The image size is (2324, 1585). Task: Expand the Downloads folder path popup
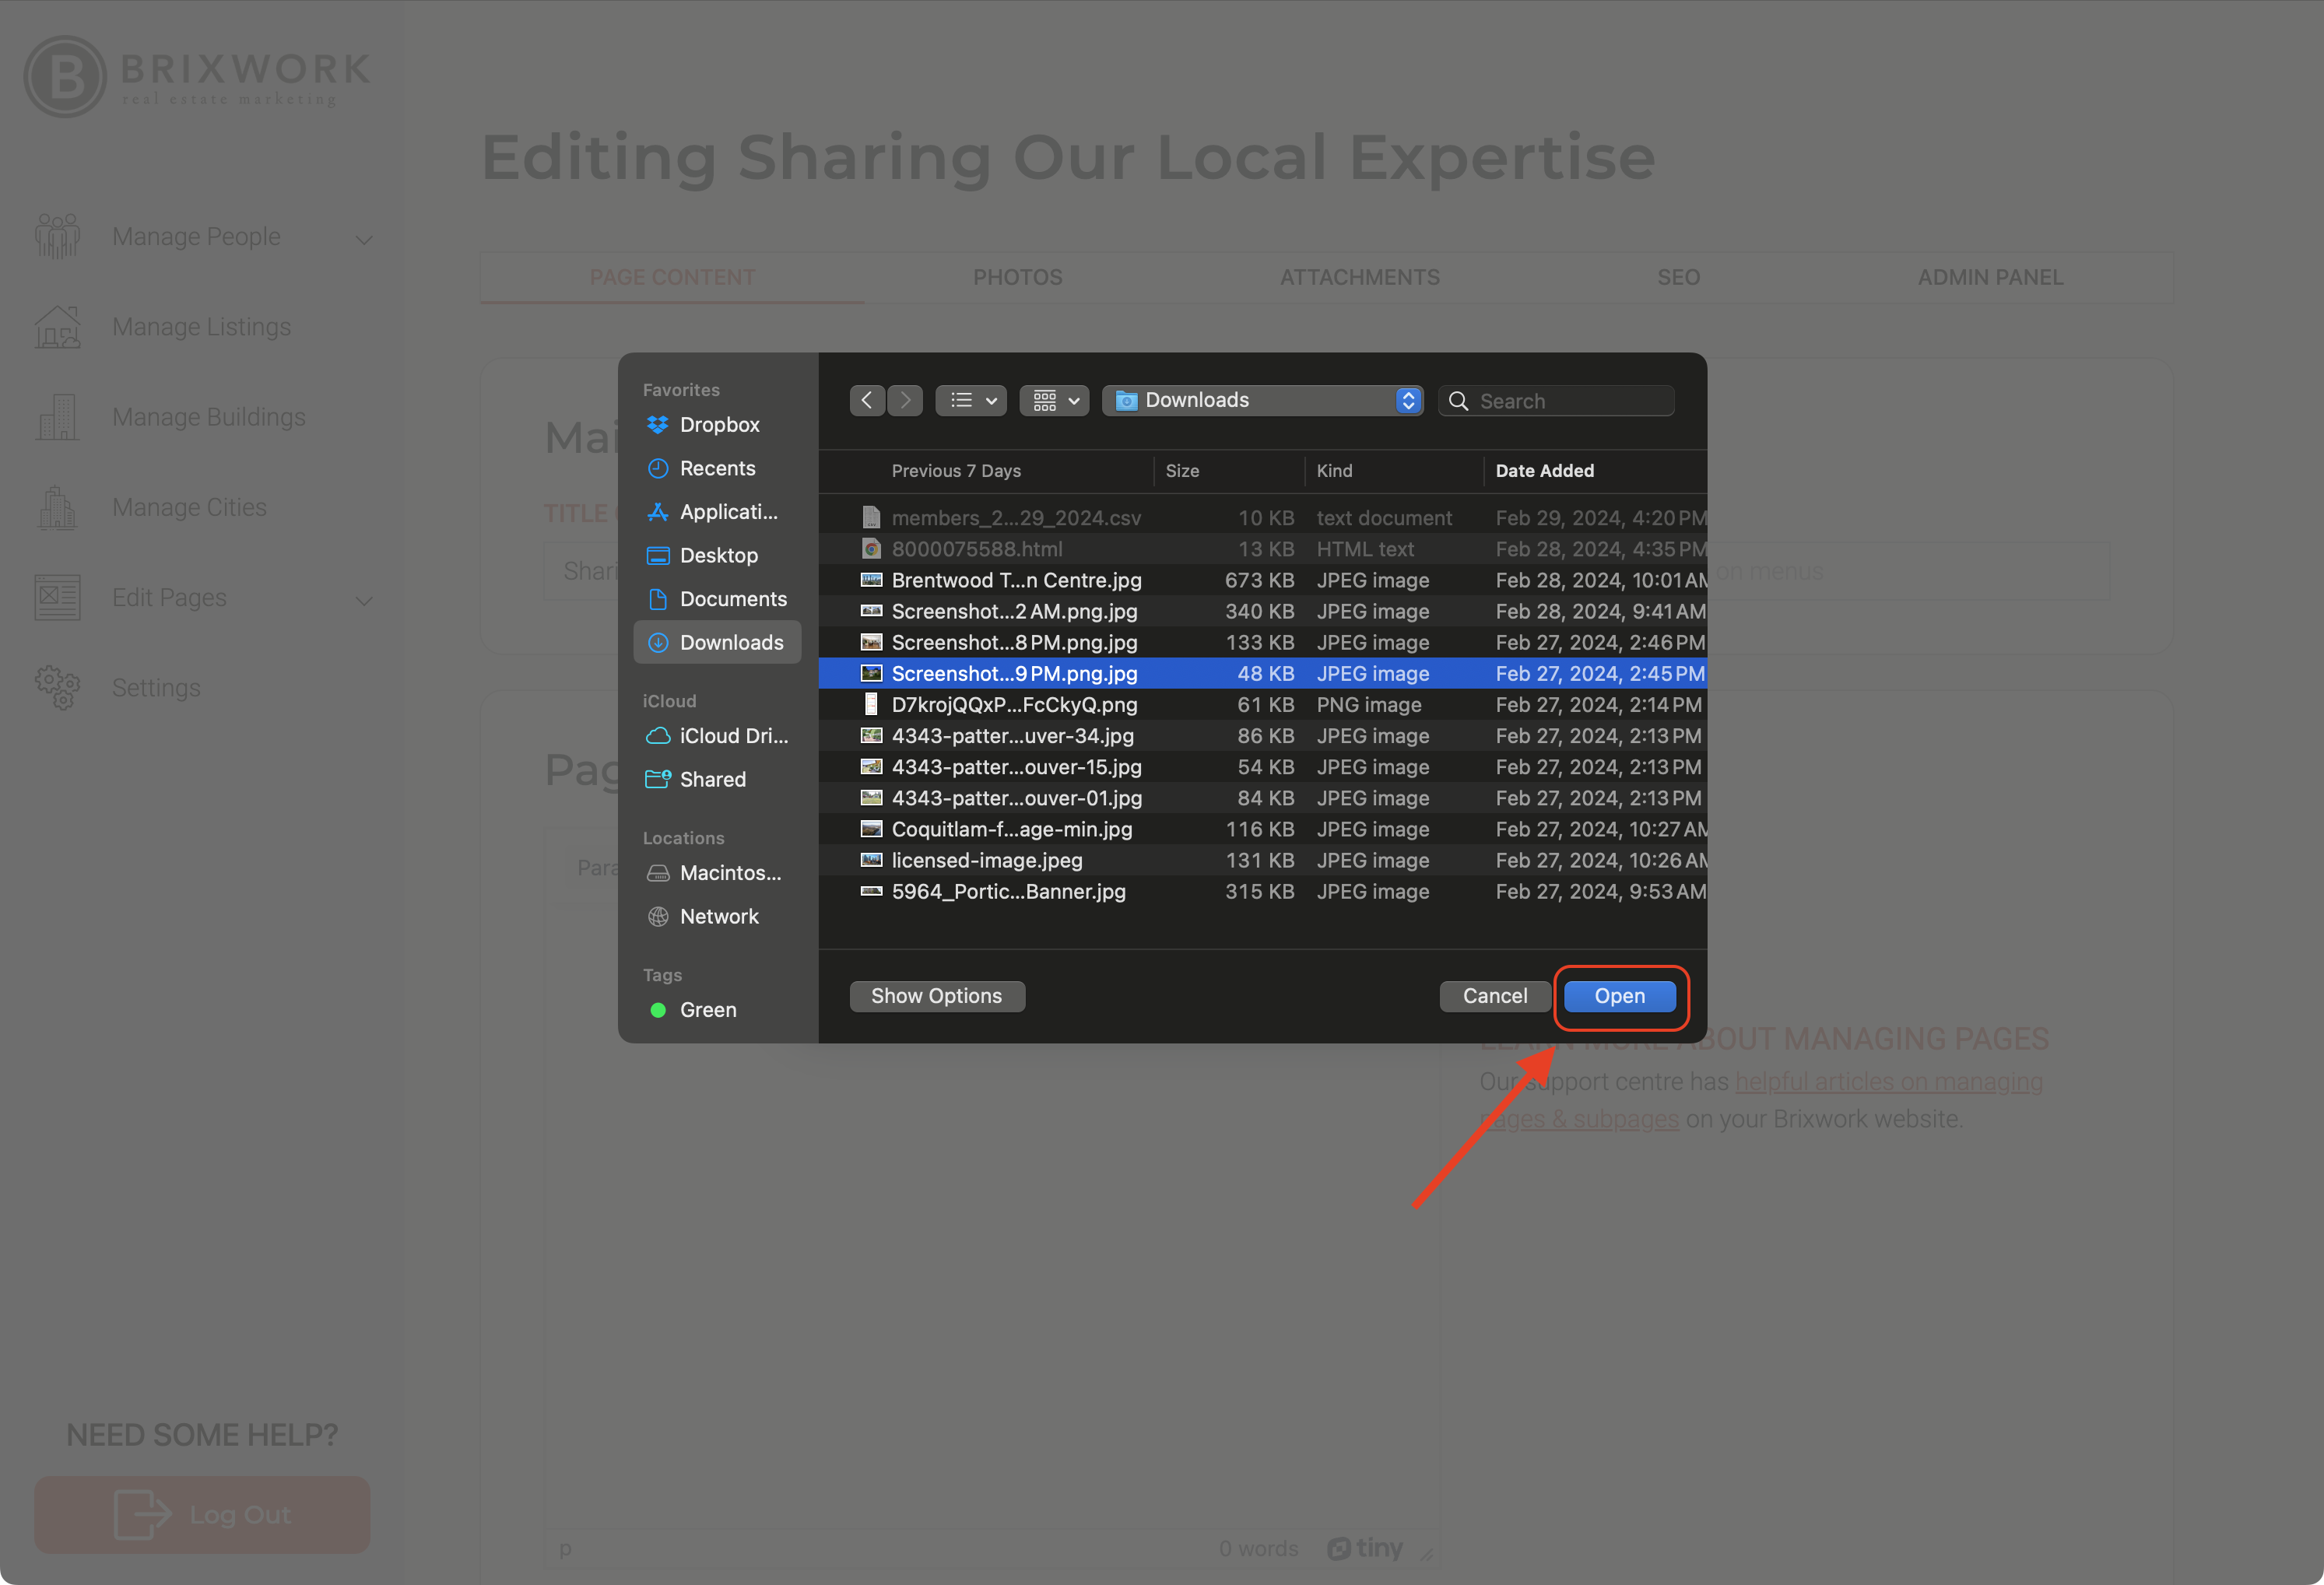pyautogui.click(x=1262, y=400)
